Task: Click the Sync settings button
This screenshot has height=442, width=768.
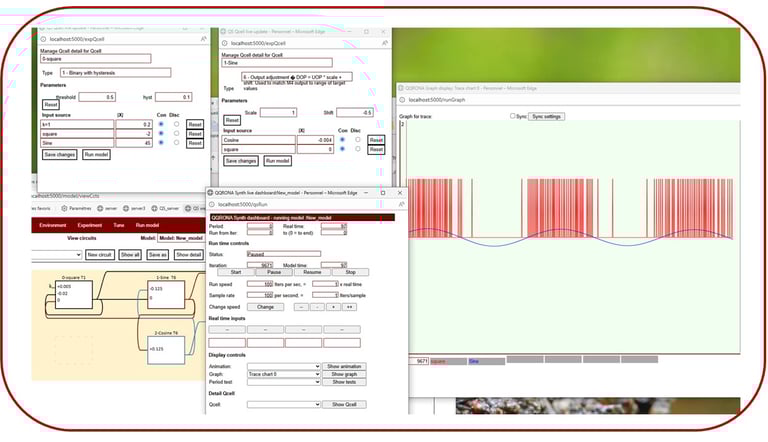Action: coord(547,117)
